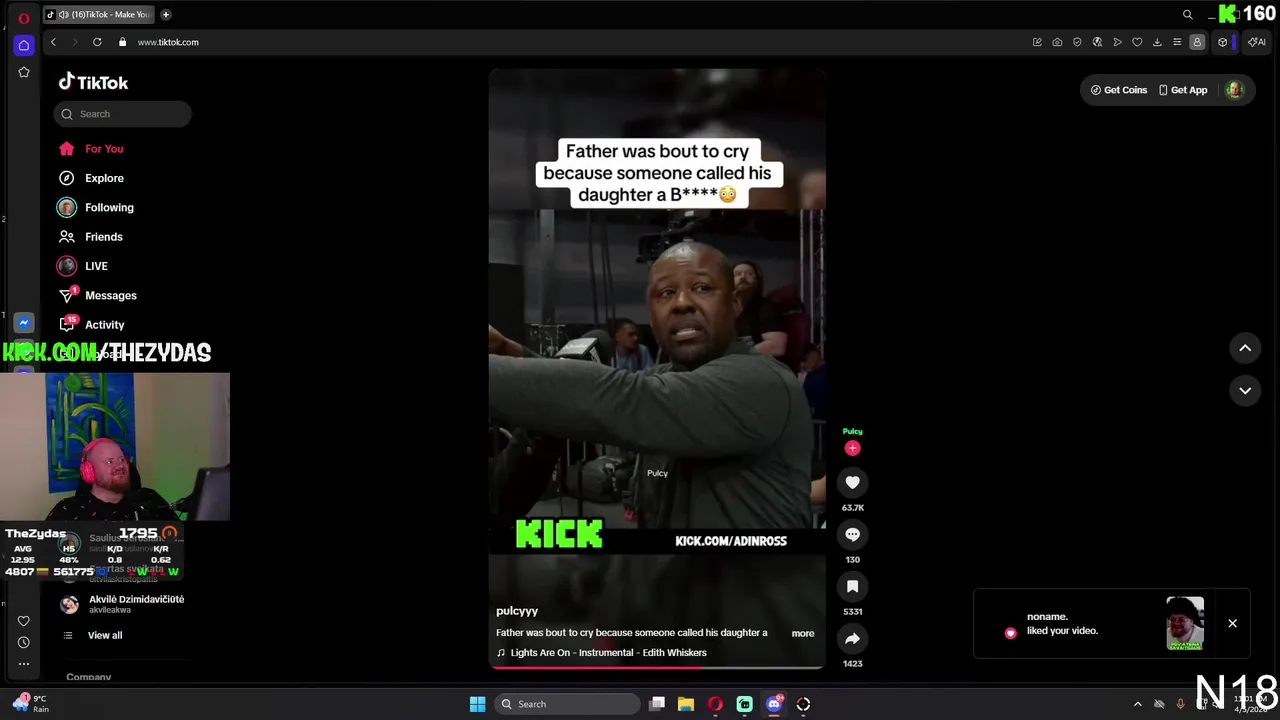Viewport: 1280px width, 720px height.
Task: Open File Explorer from the taskbar
Action: (685, 704)
